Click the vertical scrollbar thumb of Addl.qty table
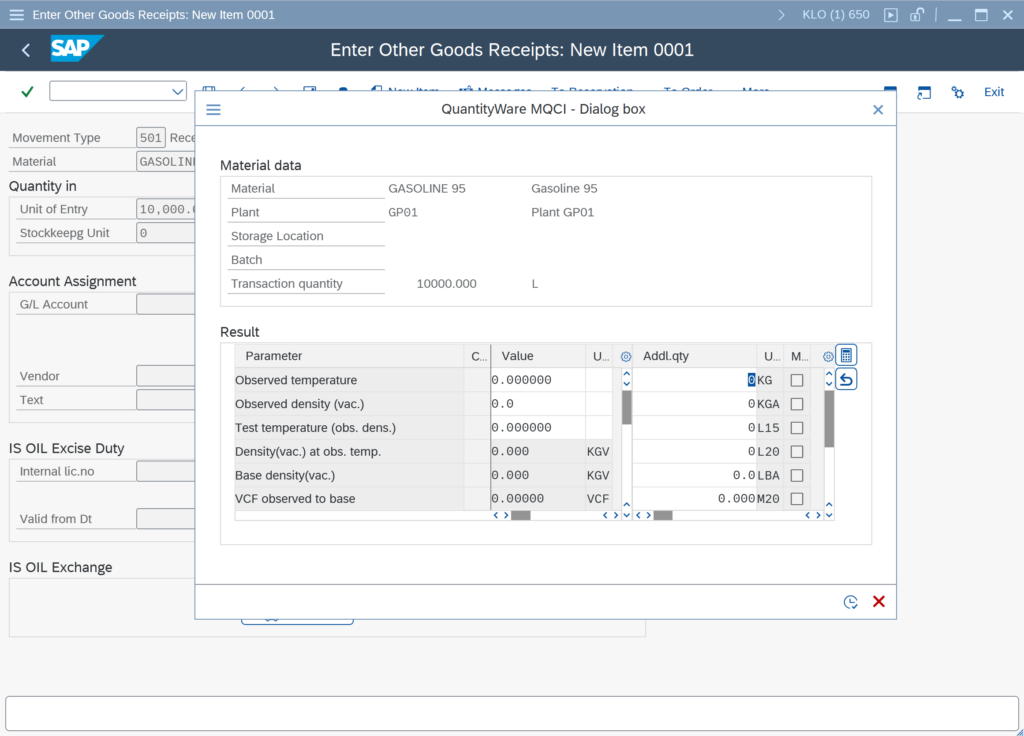1024x736 pixels. 829,419
